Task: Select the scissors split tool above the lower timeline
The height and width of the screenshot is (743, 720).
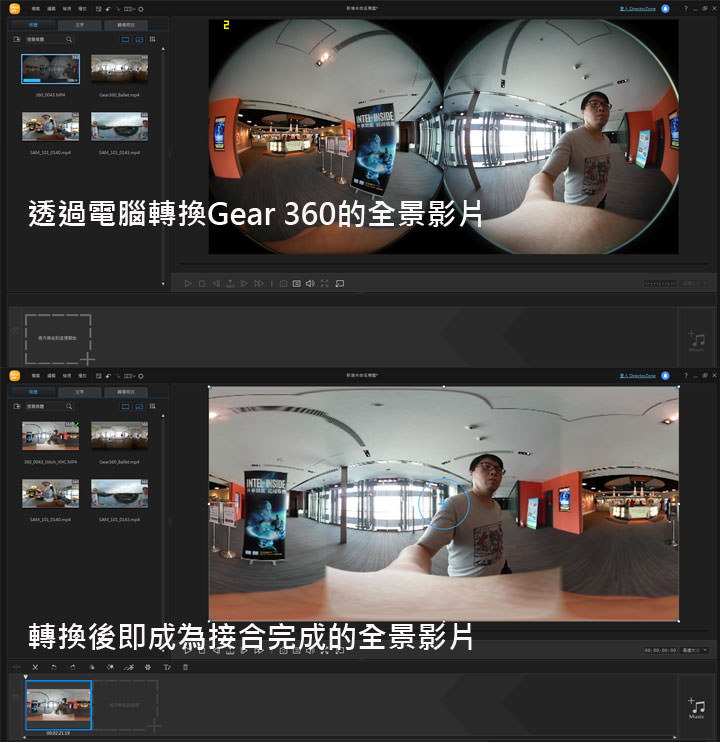Action: pyautogui.click(x=35, y=667)
